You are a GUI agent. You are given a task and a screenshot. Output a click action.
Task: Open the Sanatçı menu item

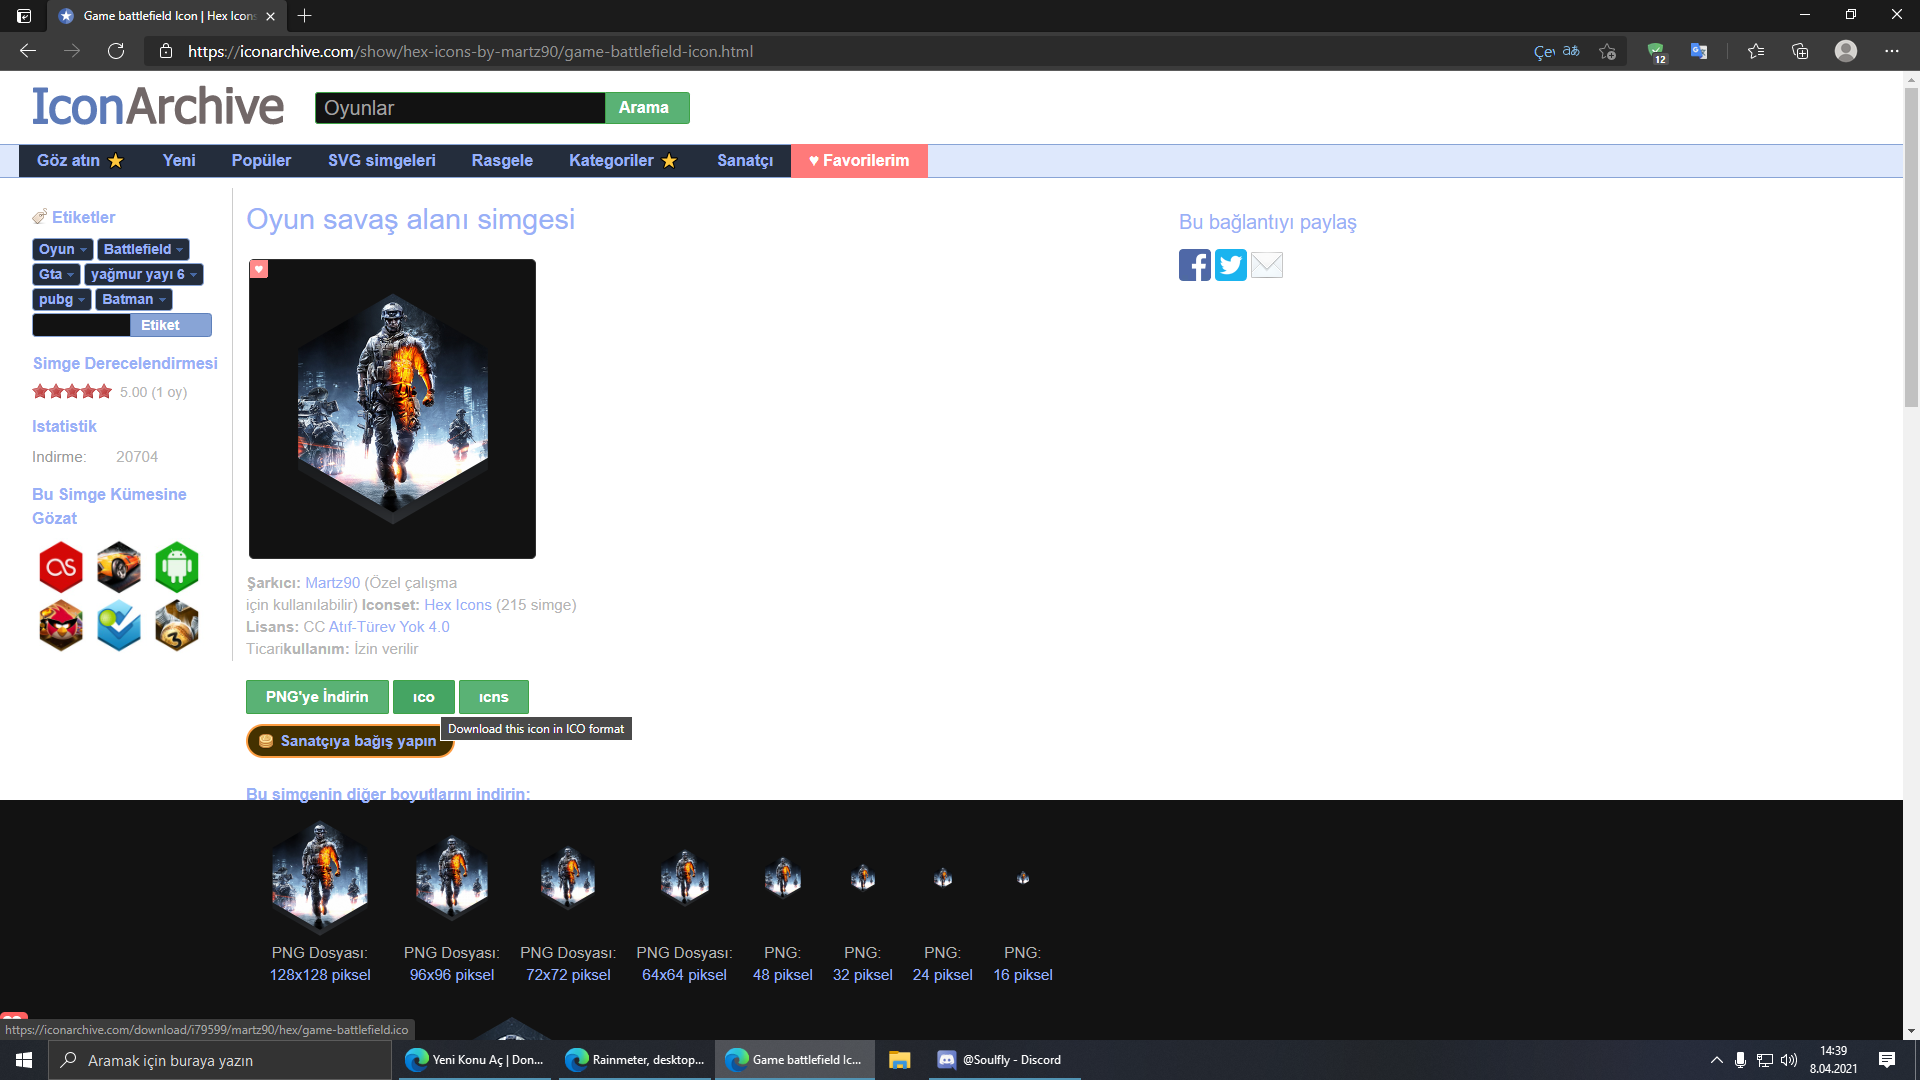click(745, 161)
